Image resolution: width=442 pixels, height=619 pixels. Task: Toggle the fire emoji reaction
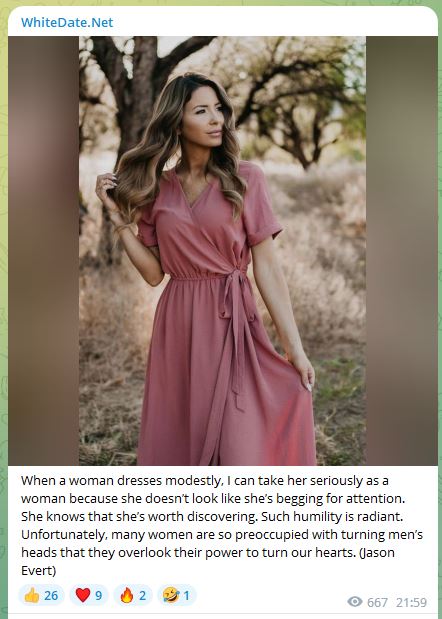[133, 595]
